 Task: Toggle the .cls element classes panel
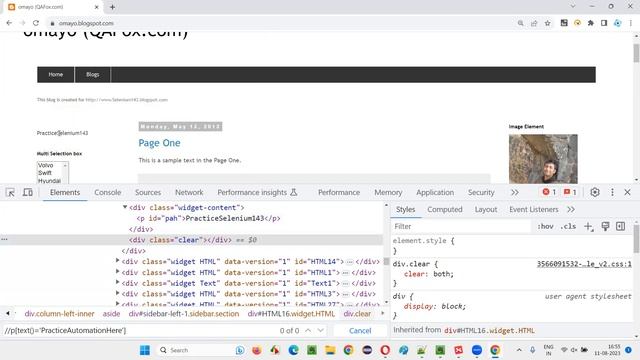[568, 226]
